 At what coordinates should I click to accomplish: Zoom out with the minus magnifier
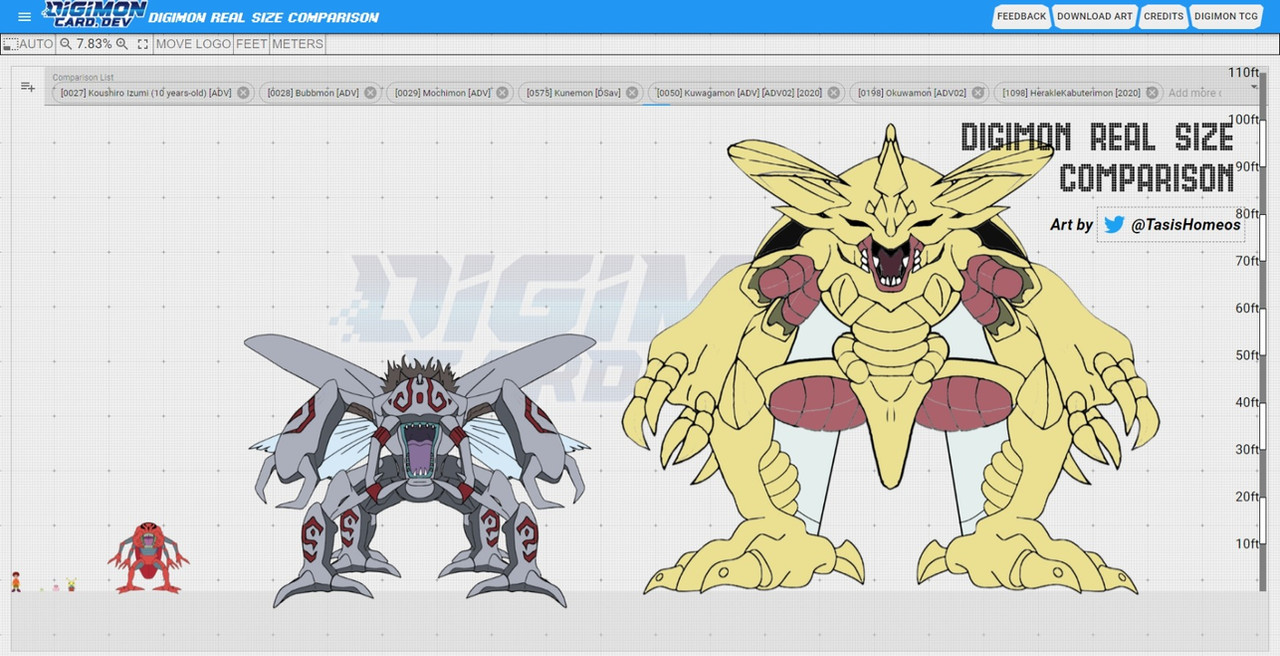[x=66, y=44]
